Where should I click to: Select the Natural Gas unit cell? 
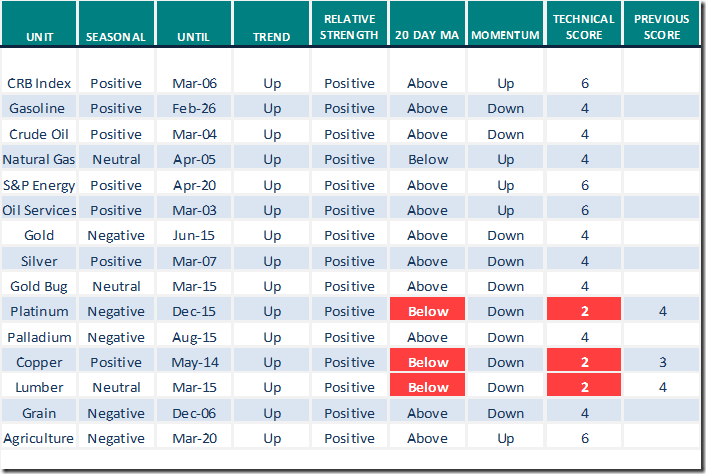[39, 159]
